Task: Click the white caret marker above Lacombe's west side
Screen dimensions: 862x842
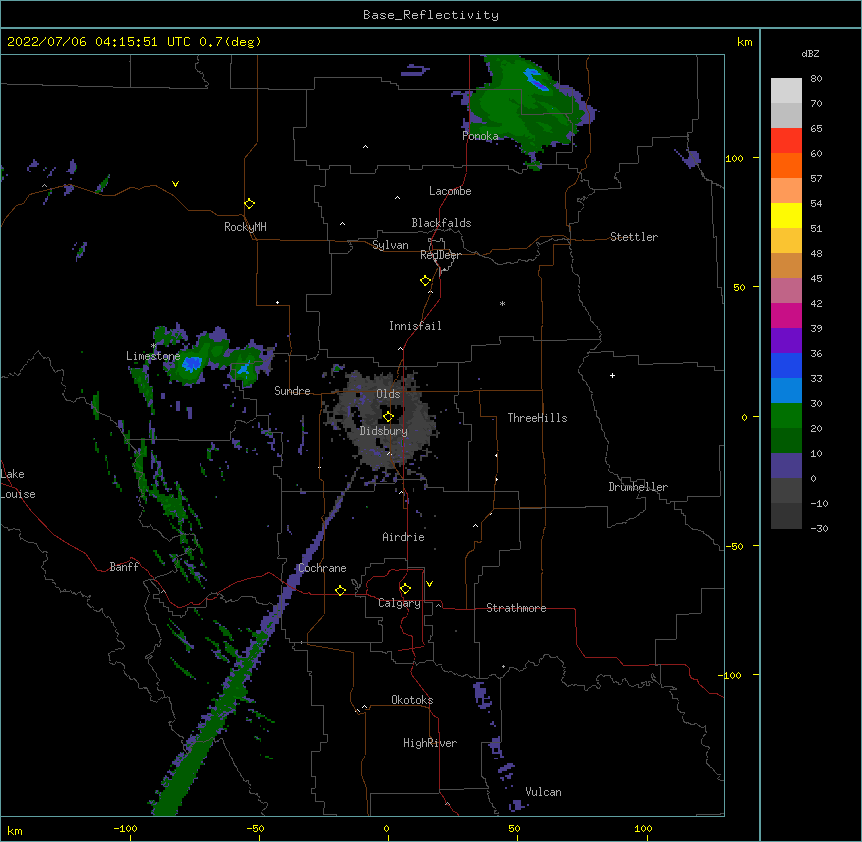Action: [x=397, y=198]
